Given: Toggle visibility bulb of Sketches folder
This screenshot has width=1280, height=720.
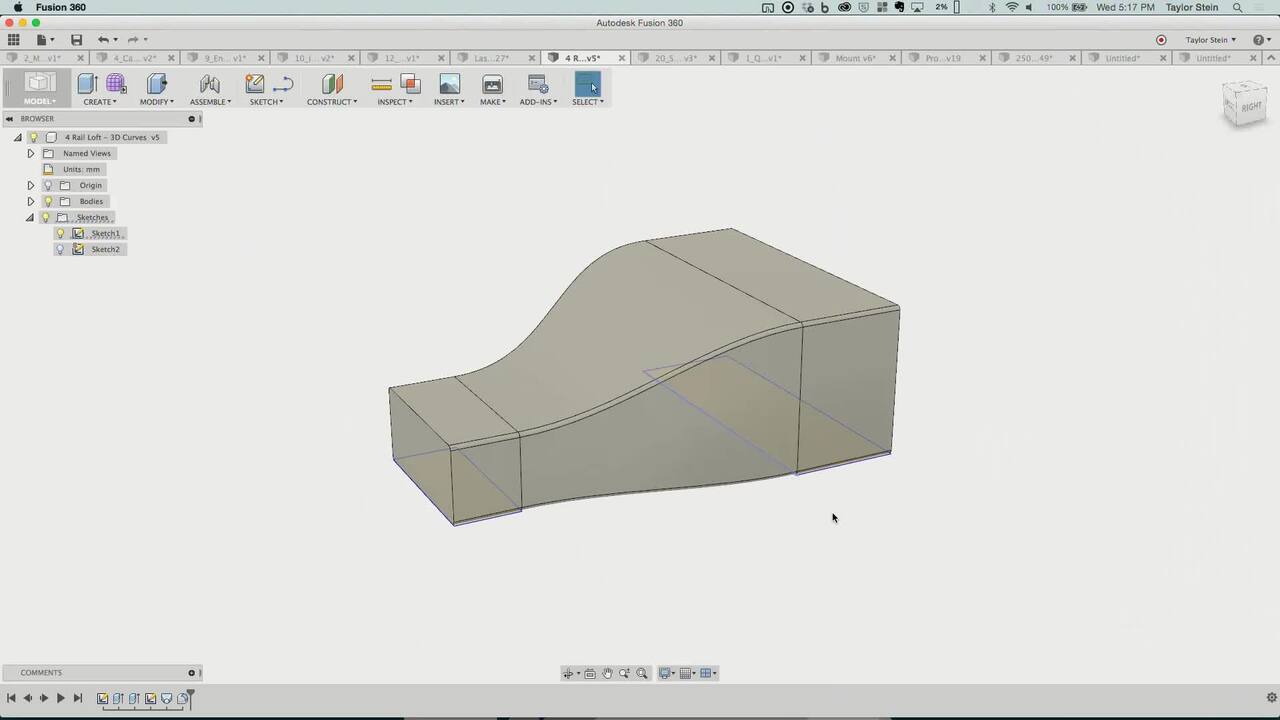Looking at the screenshot, I should [x=45, y=217].
